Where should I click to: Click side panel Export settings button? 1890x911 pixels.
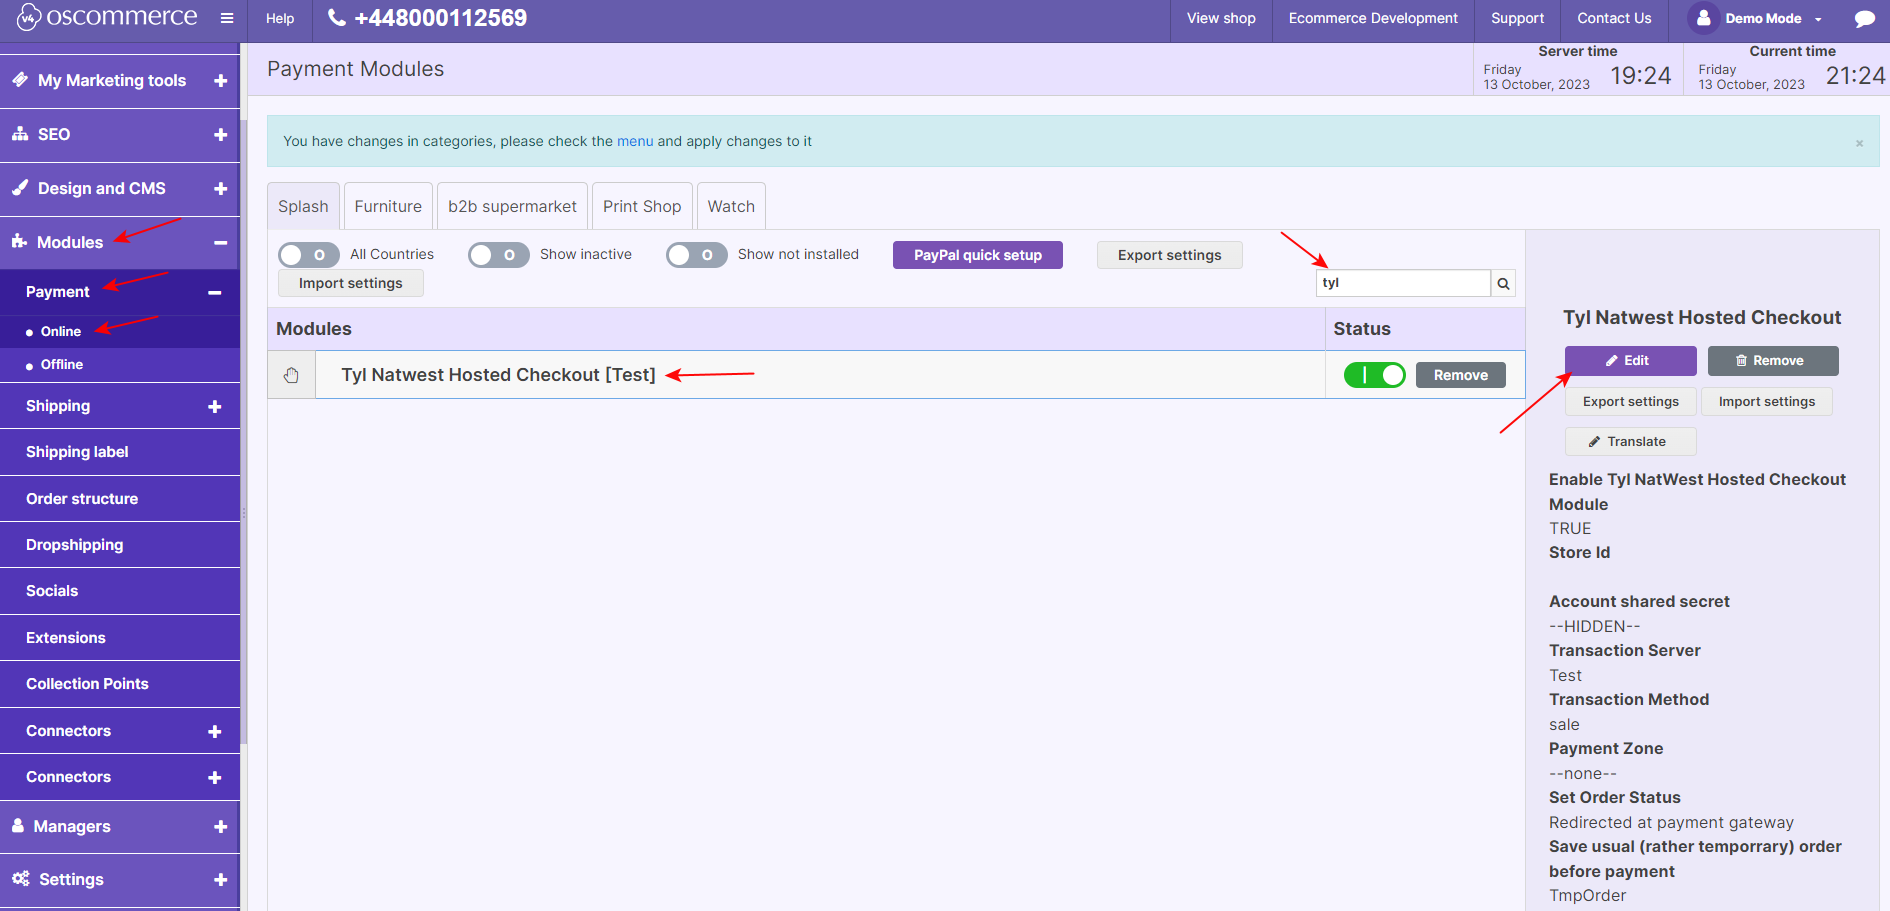[x=1631, y=401]
